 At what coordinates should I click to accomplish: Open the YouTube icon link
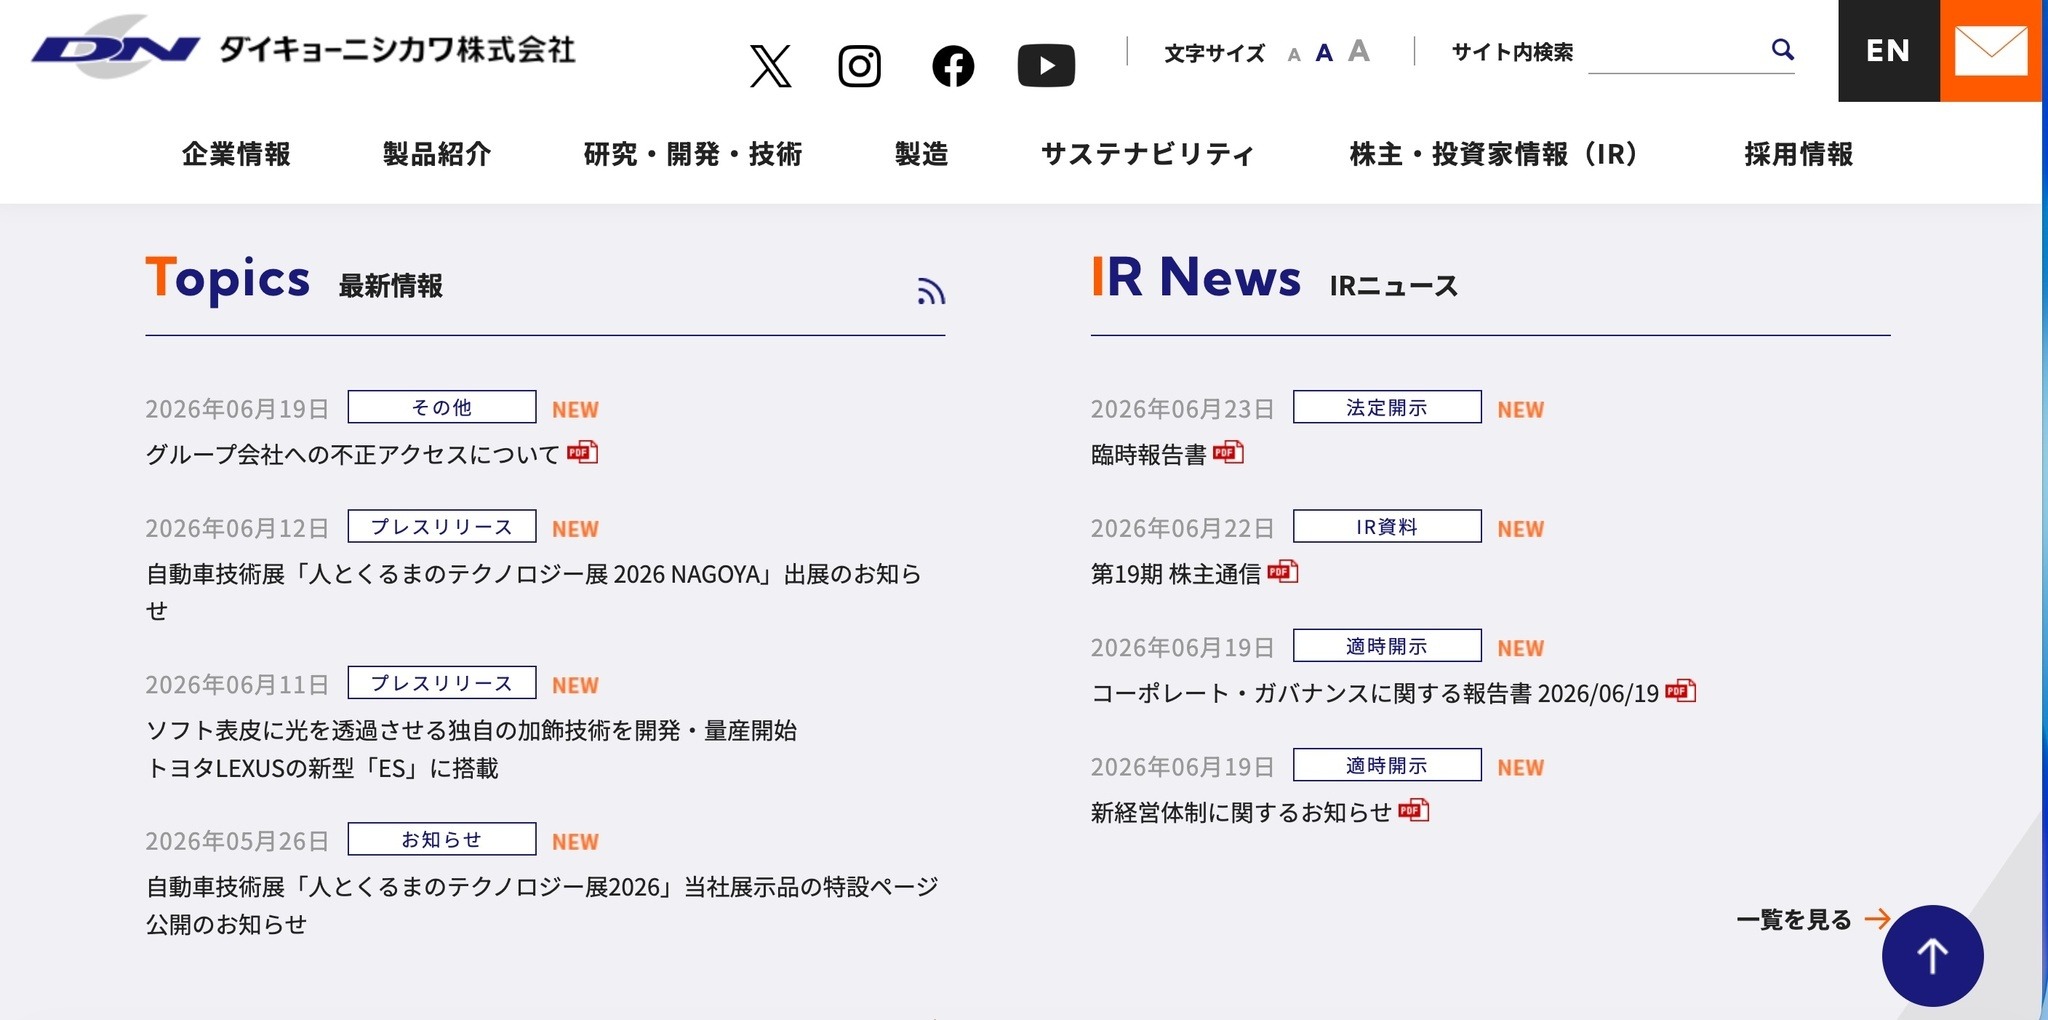[x=1046, y=66]
